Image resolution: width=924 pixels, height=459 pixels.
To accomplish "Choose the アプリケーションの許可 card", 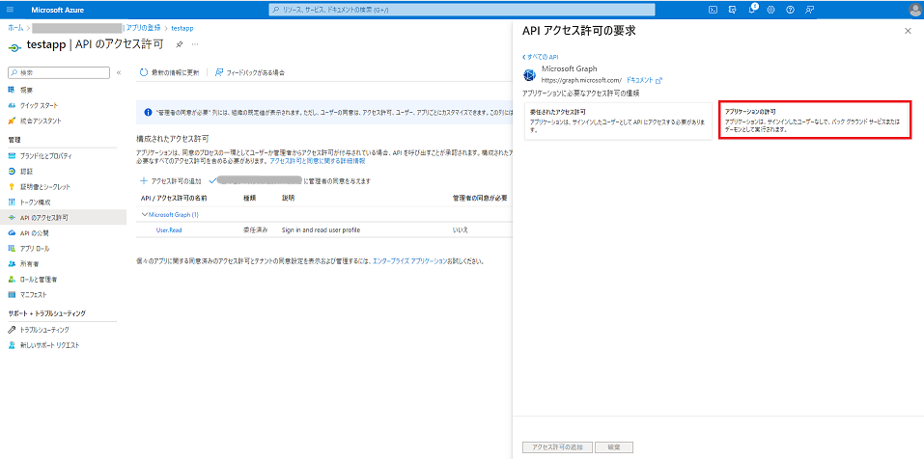I will pyautogui.click(x=815, y=120).
